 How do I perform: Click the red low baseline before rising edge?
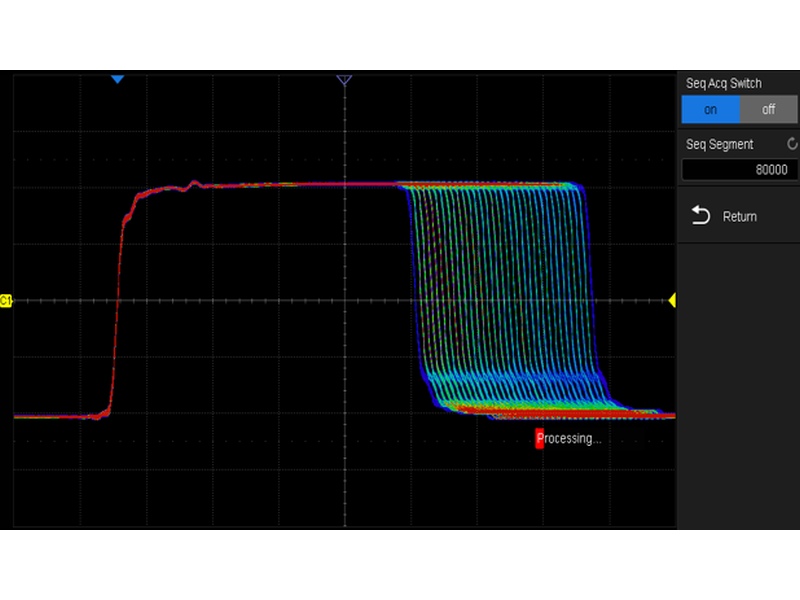pyautogui.click(x=55, y=416)
